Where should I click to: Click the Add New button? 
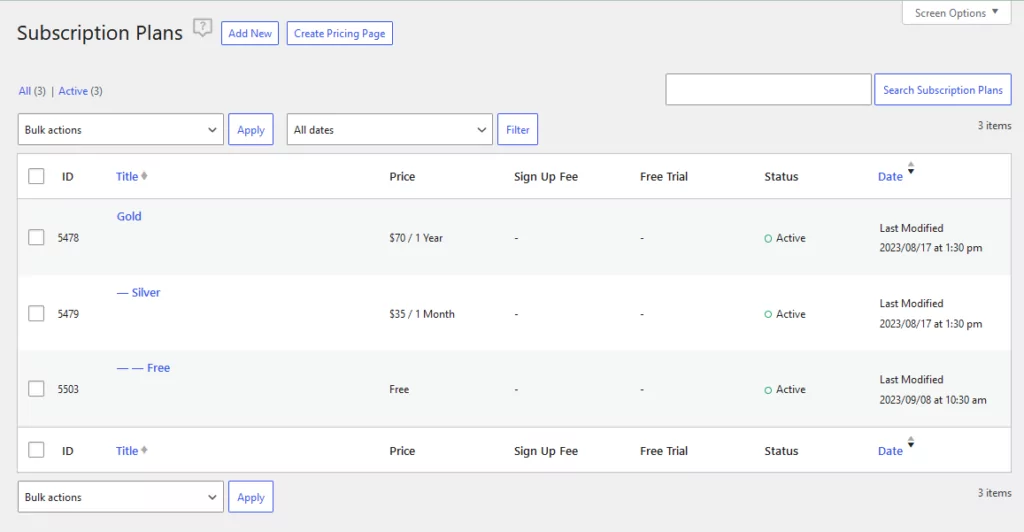coord(250,33)
